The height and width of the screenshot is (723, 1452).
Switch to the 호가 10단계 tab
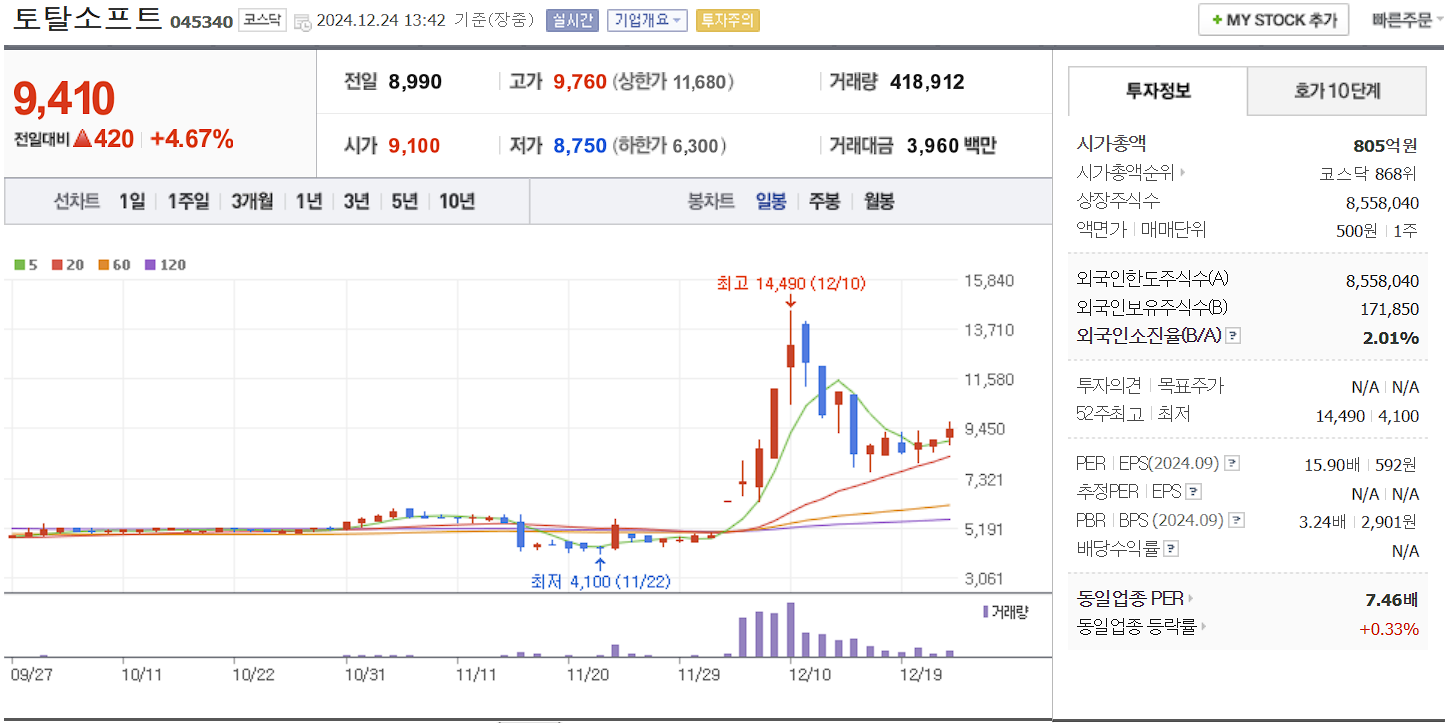coord(1336,90)
